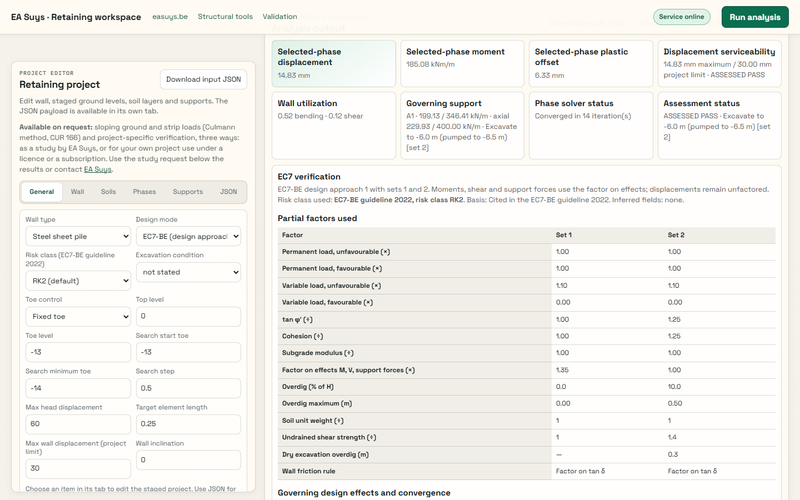The height and width of the screenshot is (500, 800).
Task: Click the Set 2 column header
Action: coord(676,235)
